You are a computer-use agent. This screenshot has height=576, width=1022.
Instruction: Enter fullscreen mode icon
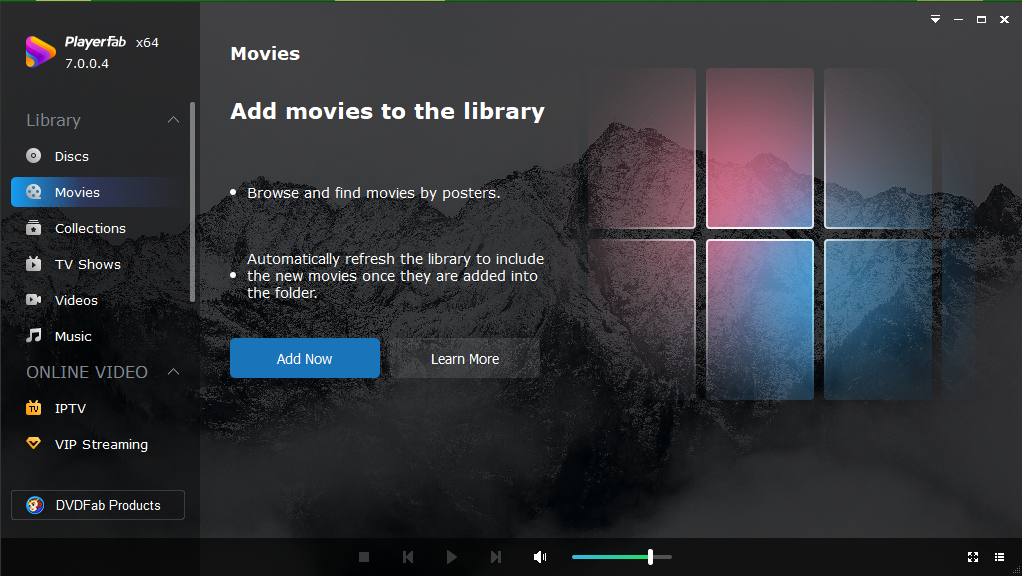(973, 557)
